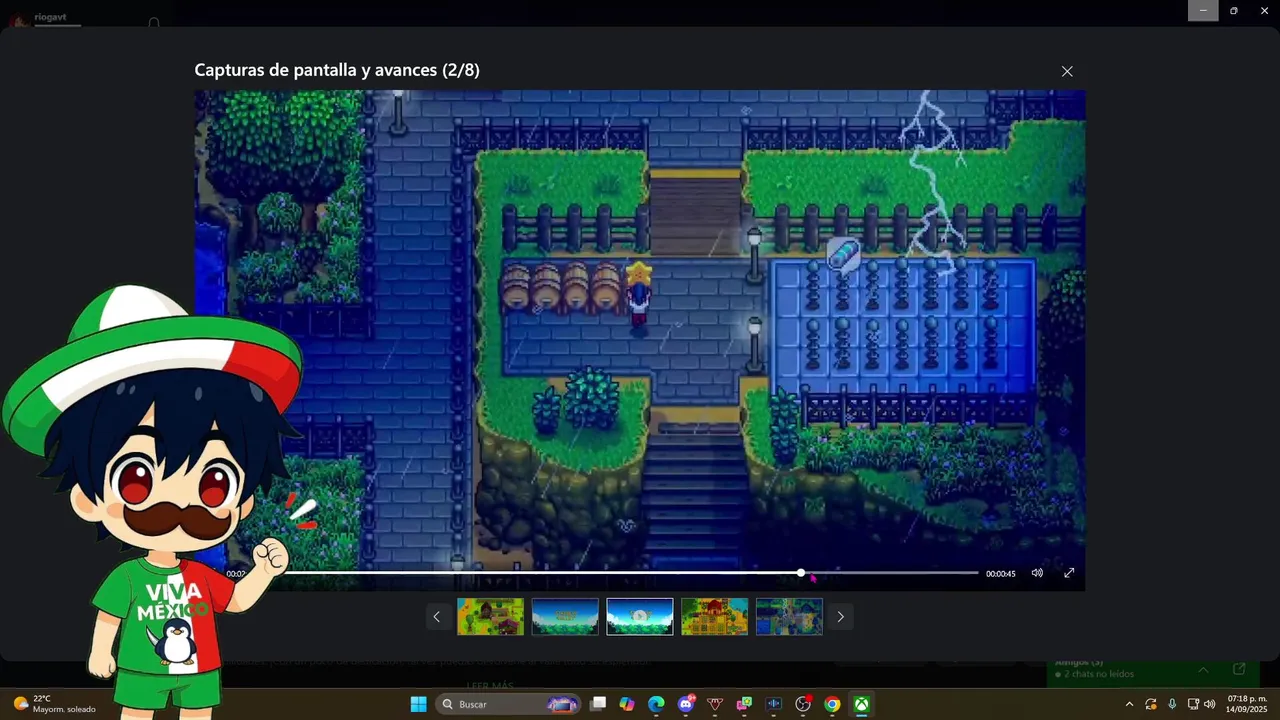1280x720 pixels.
Task: Go to previous thumbnail with left arrow
Action: [436, 617]
